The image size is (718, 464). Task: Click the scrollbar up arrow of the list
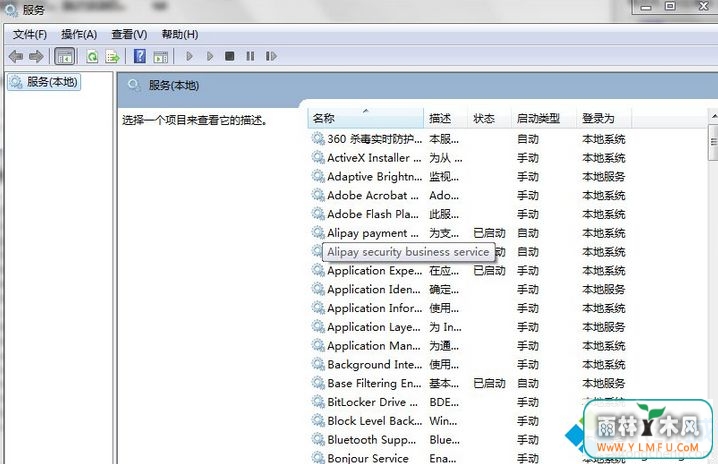pos(713,116)
